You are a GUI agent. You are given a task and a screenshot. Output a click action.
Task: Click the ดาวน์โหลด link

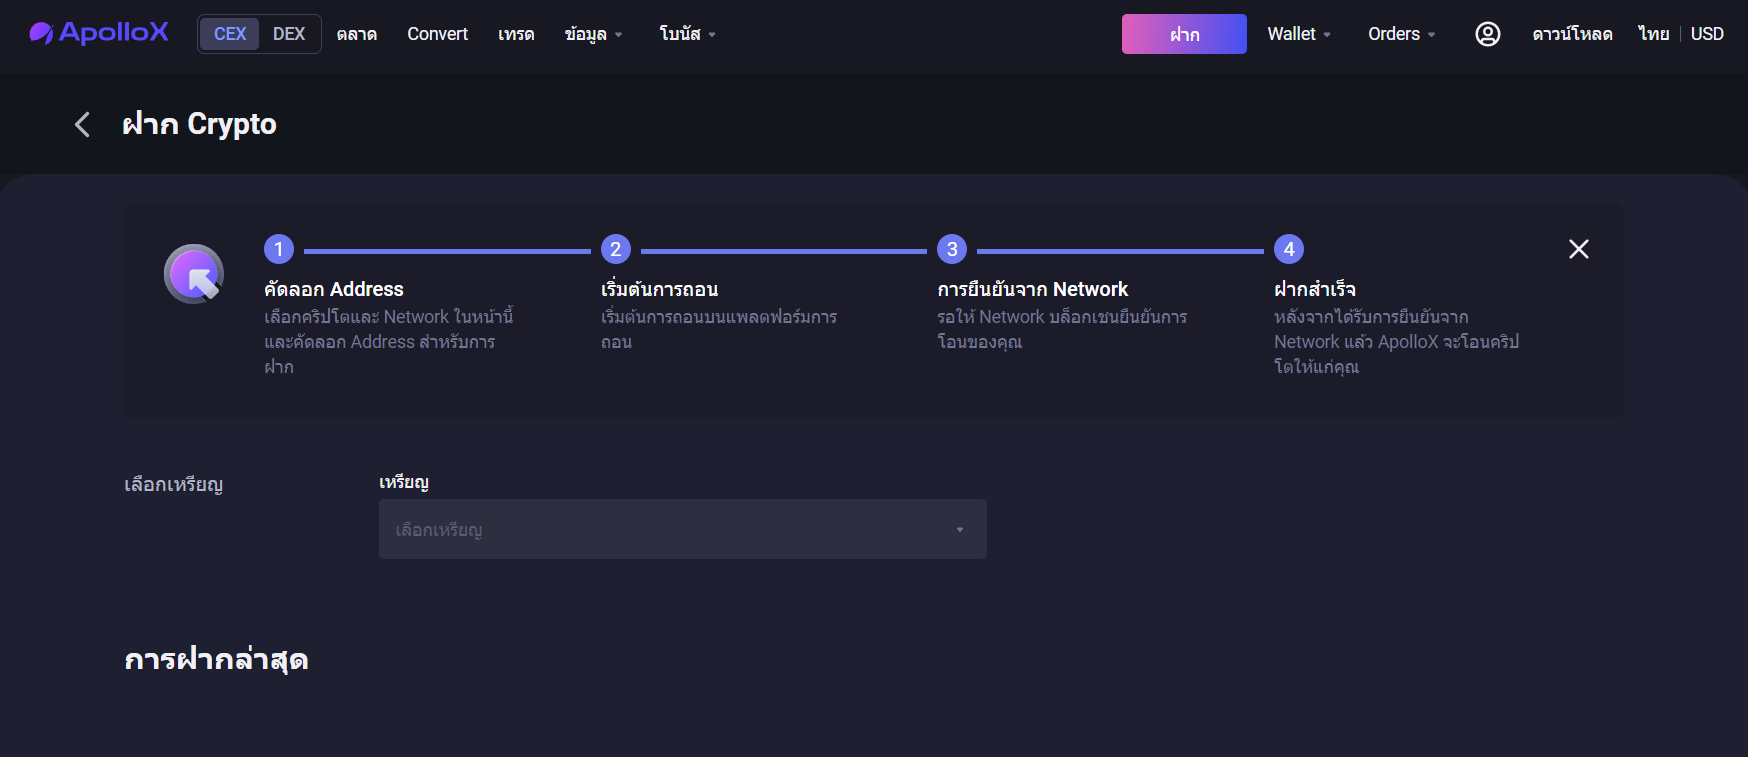[1572, 34]
